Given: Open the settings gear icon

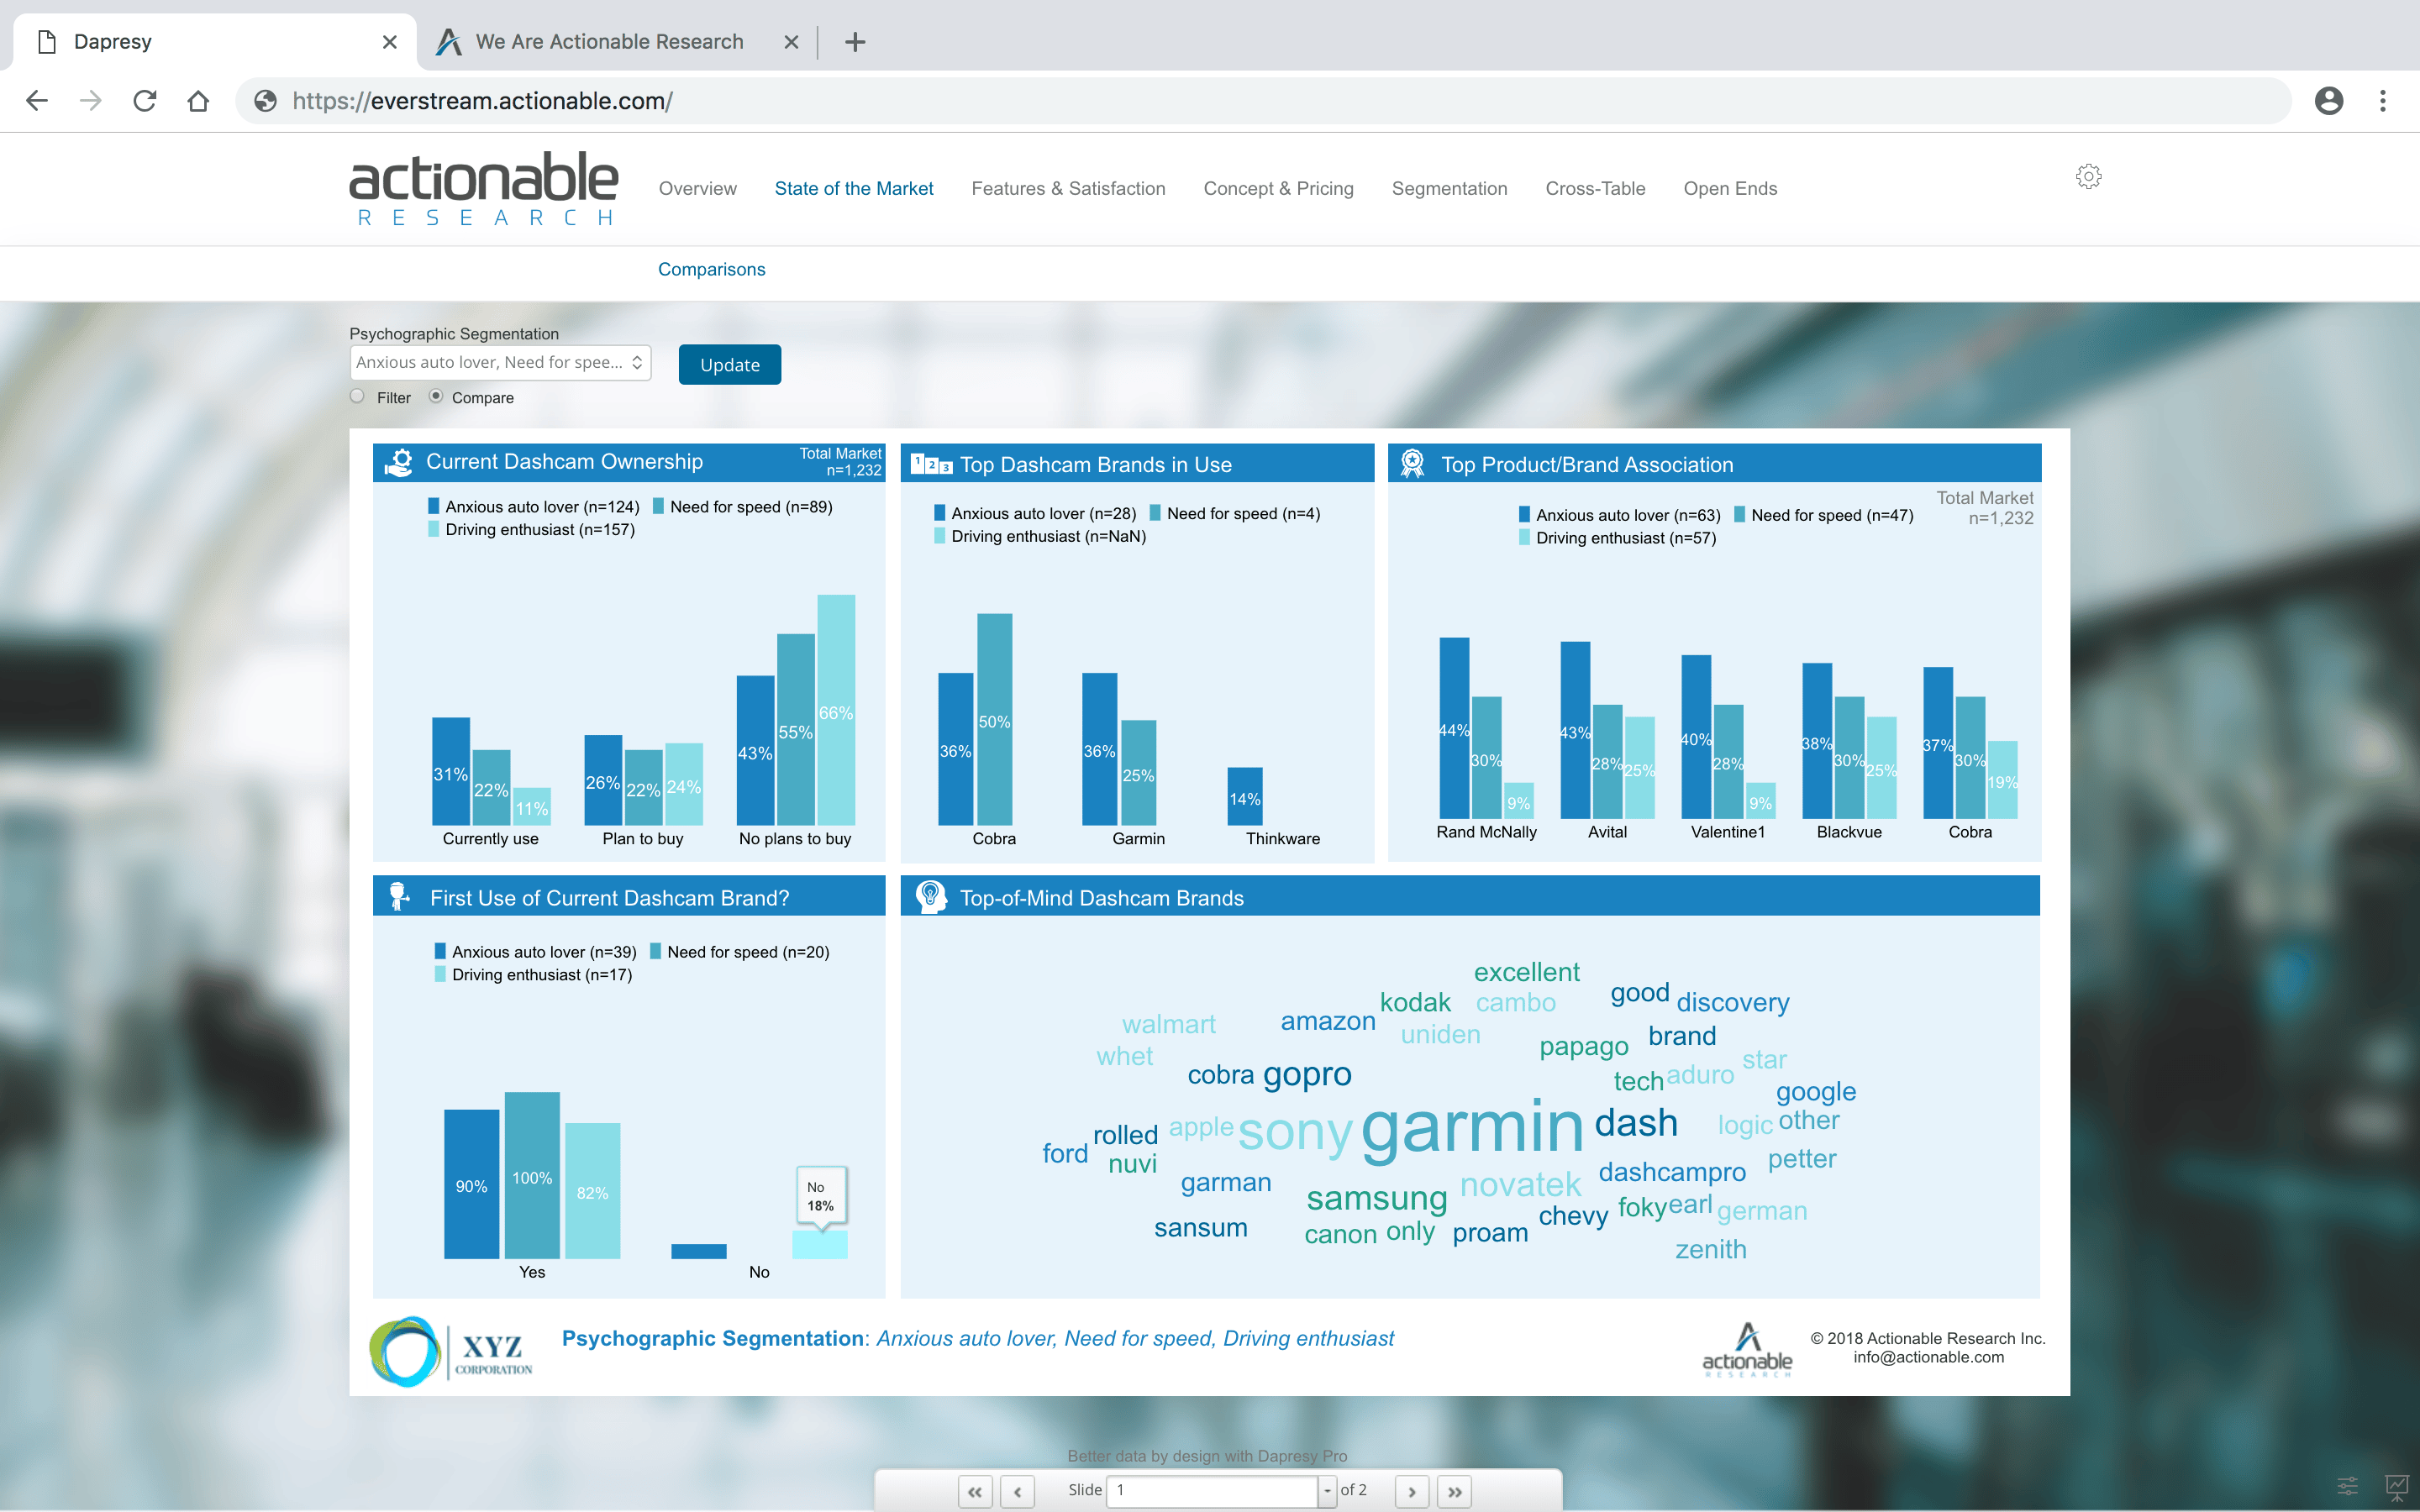Looking at the screenshot, I should (x=2088, y=176).
